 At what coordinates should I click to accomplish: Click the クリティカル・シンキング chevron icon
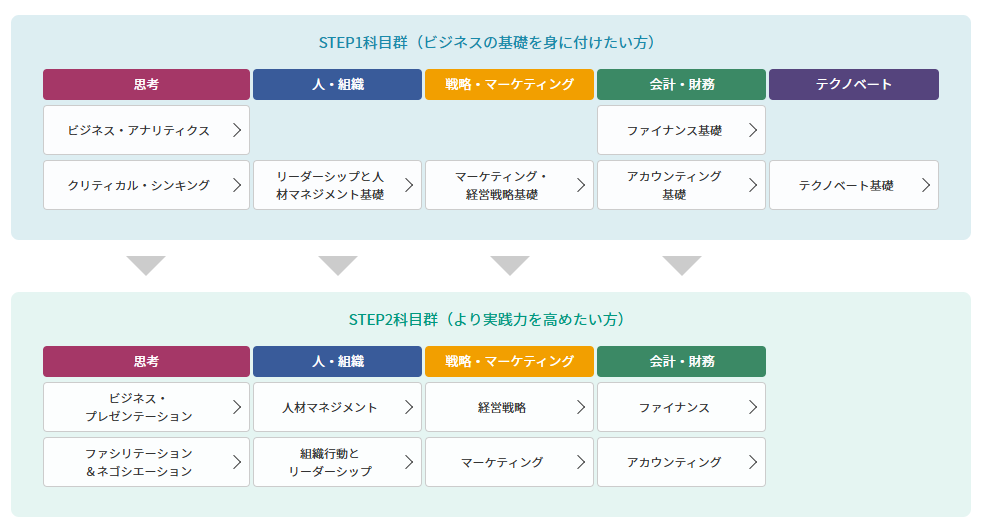(x=236, y=185)
